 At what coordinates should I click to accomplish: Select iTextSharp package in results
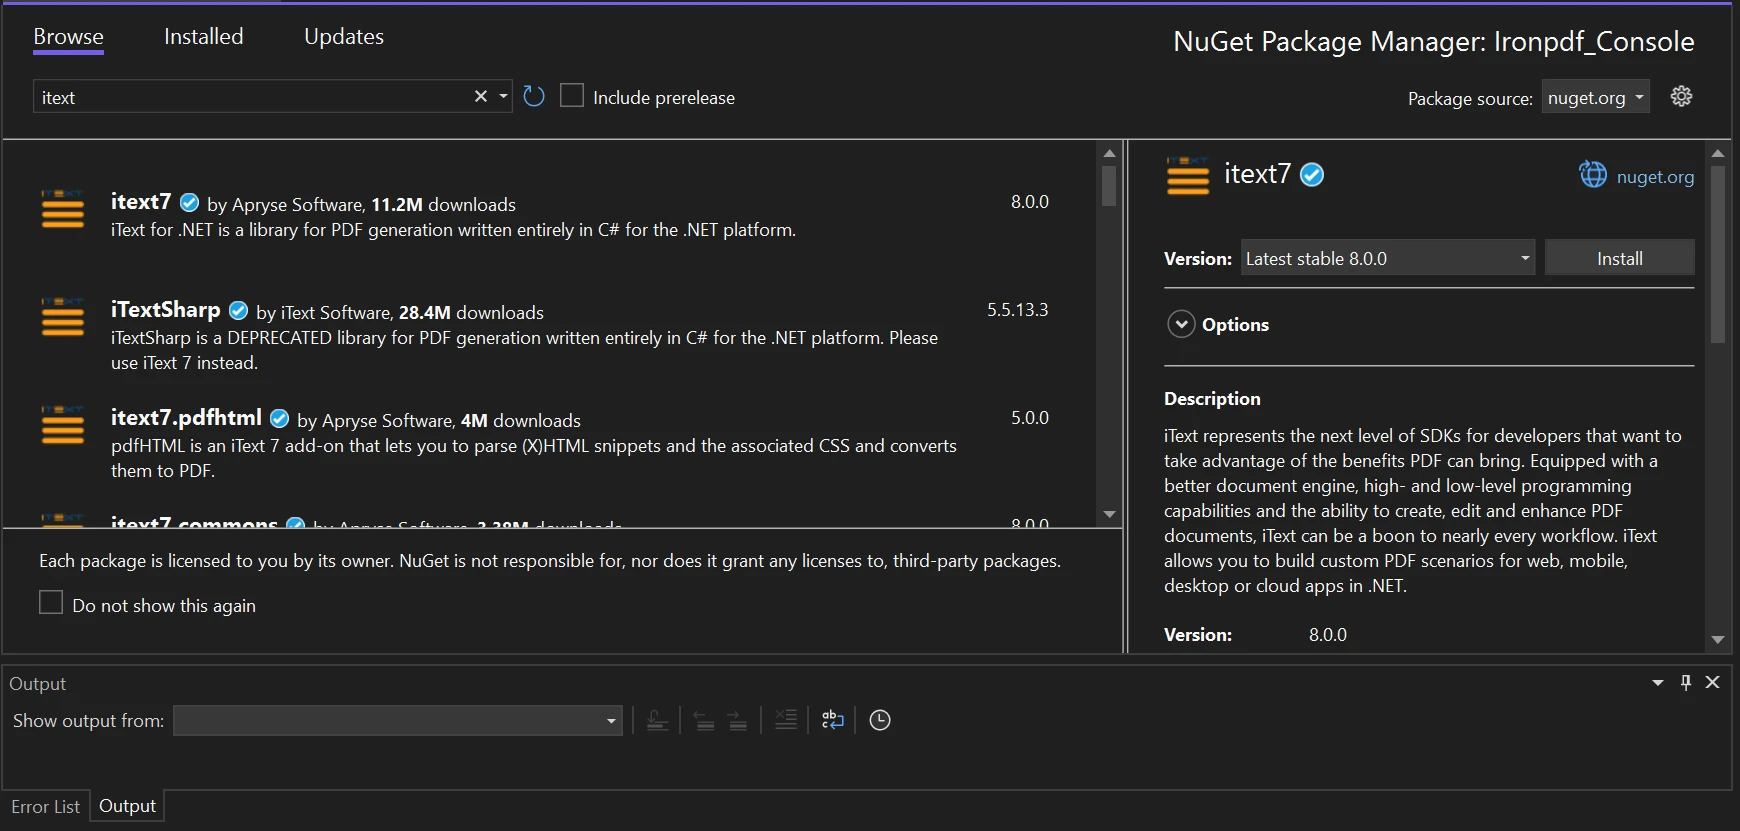[x=165, y=309]
